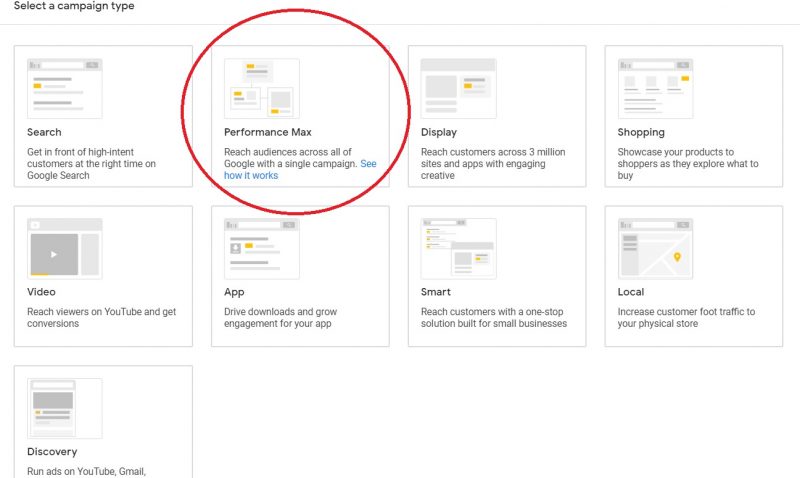This screenshot has width=800, height=478.
Task: Click the Shopping campaign illustration icon
Action: coord(655,88)
